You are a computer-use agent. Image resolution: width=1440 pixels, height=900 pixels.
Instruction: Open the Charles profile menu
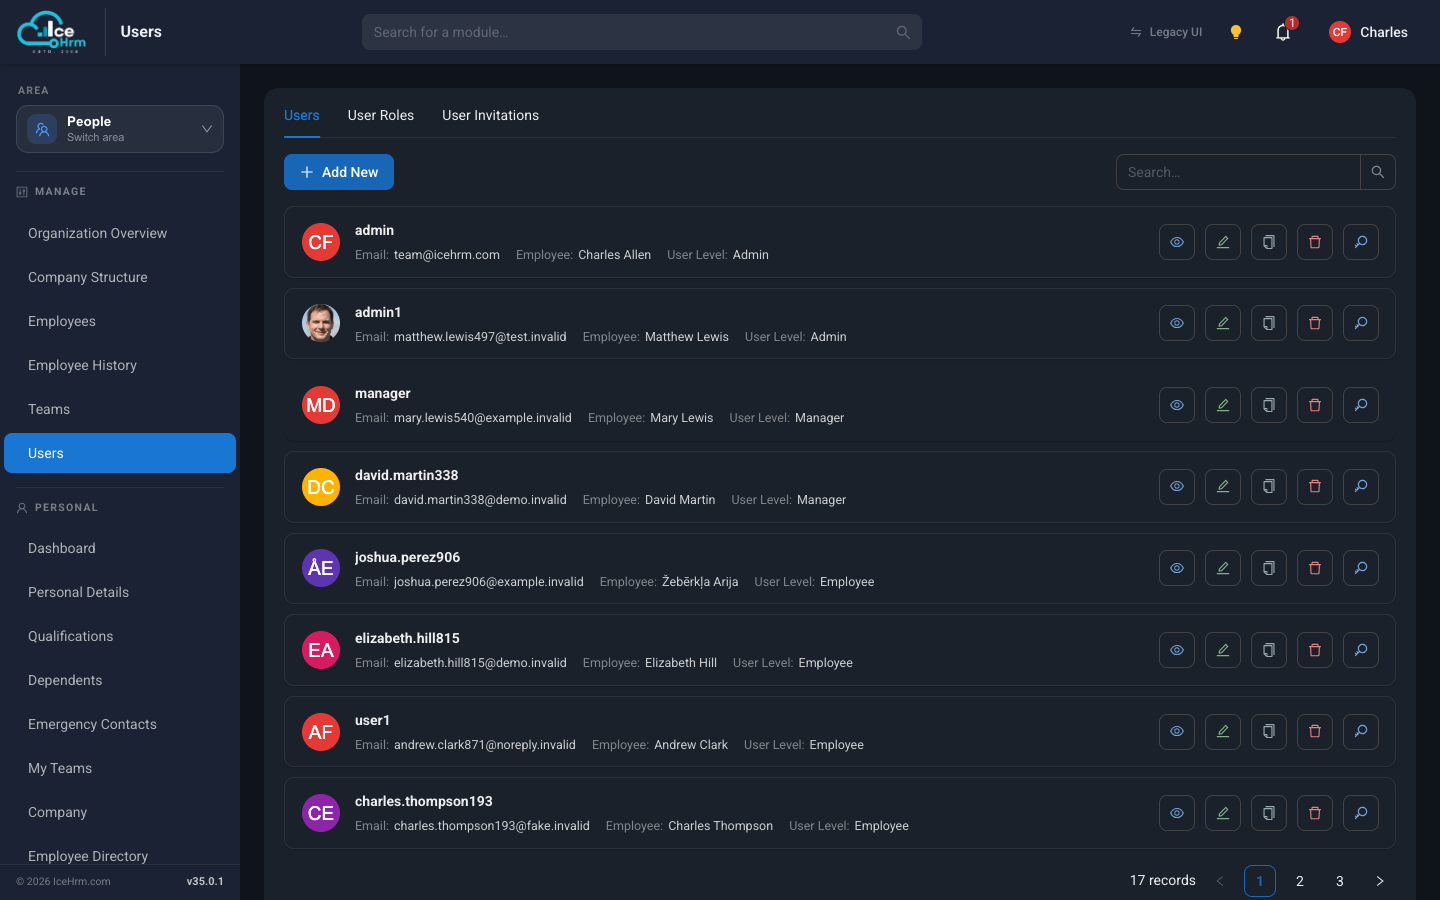tap(1368, 32)
